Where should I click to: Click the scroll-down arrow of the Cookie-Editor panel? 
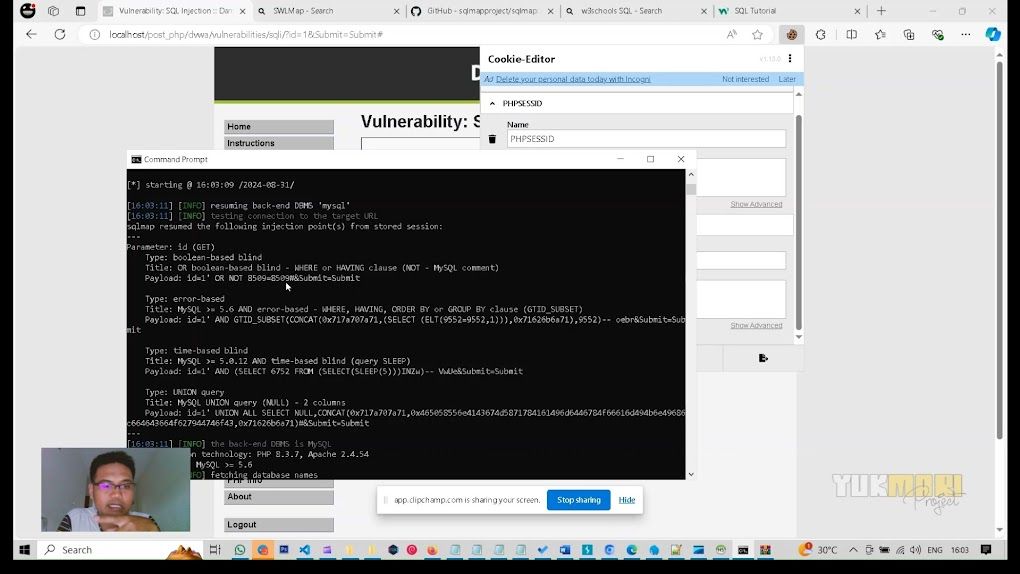tap(799, 337)
